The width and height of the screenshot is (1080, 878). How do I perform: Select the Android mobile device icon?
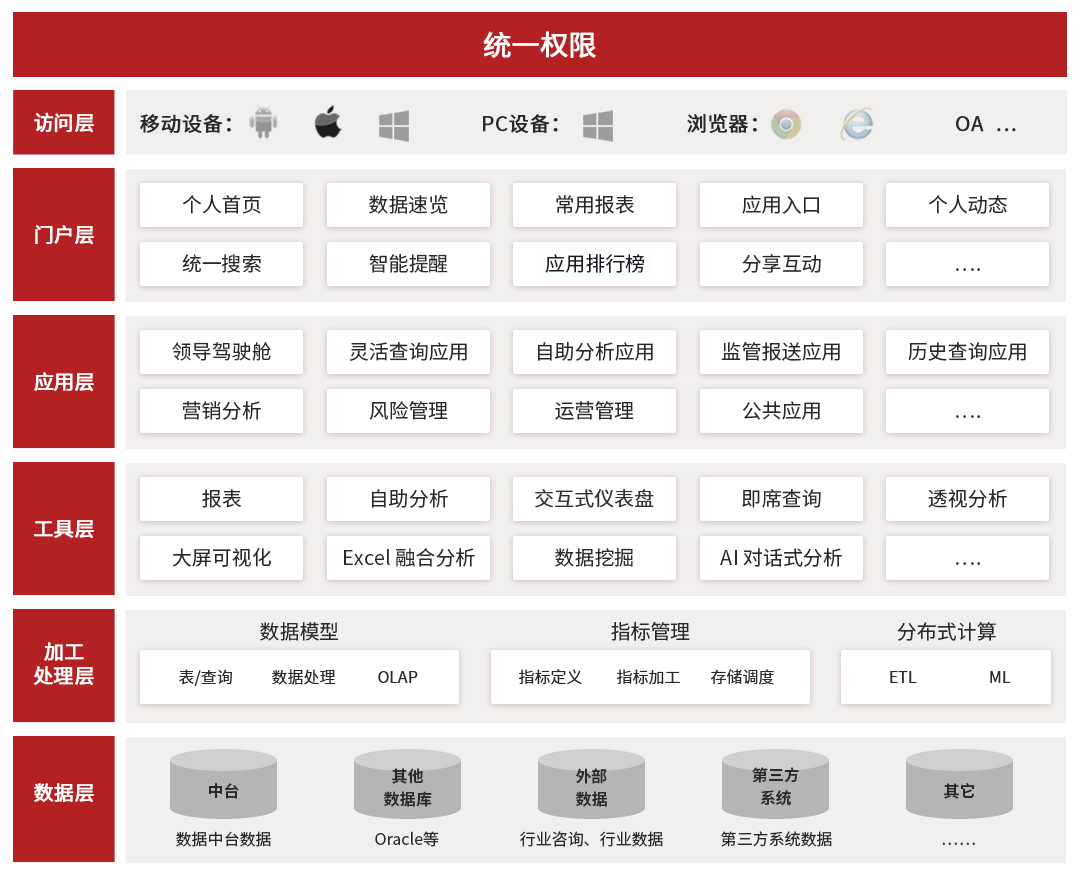point(262,124)
